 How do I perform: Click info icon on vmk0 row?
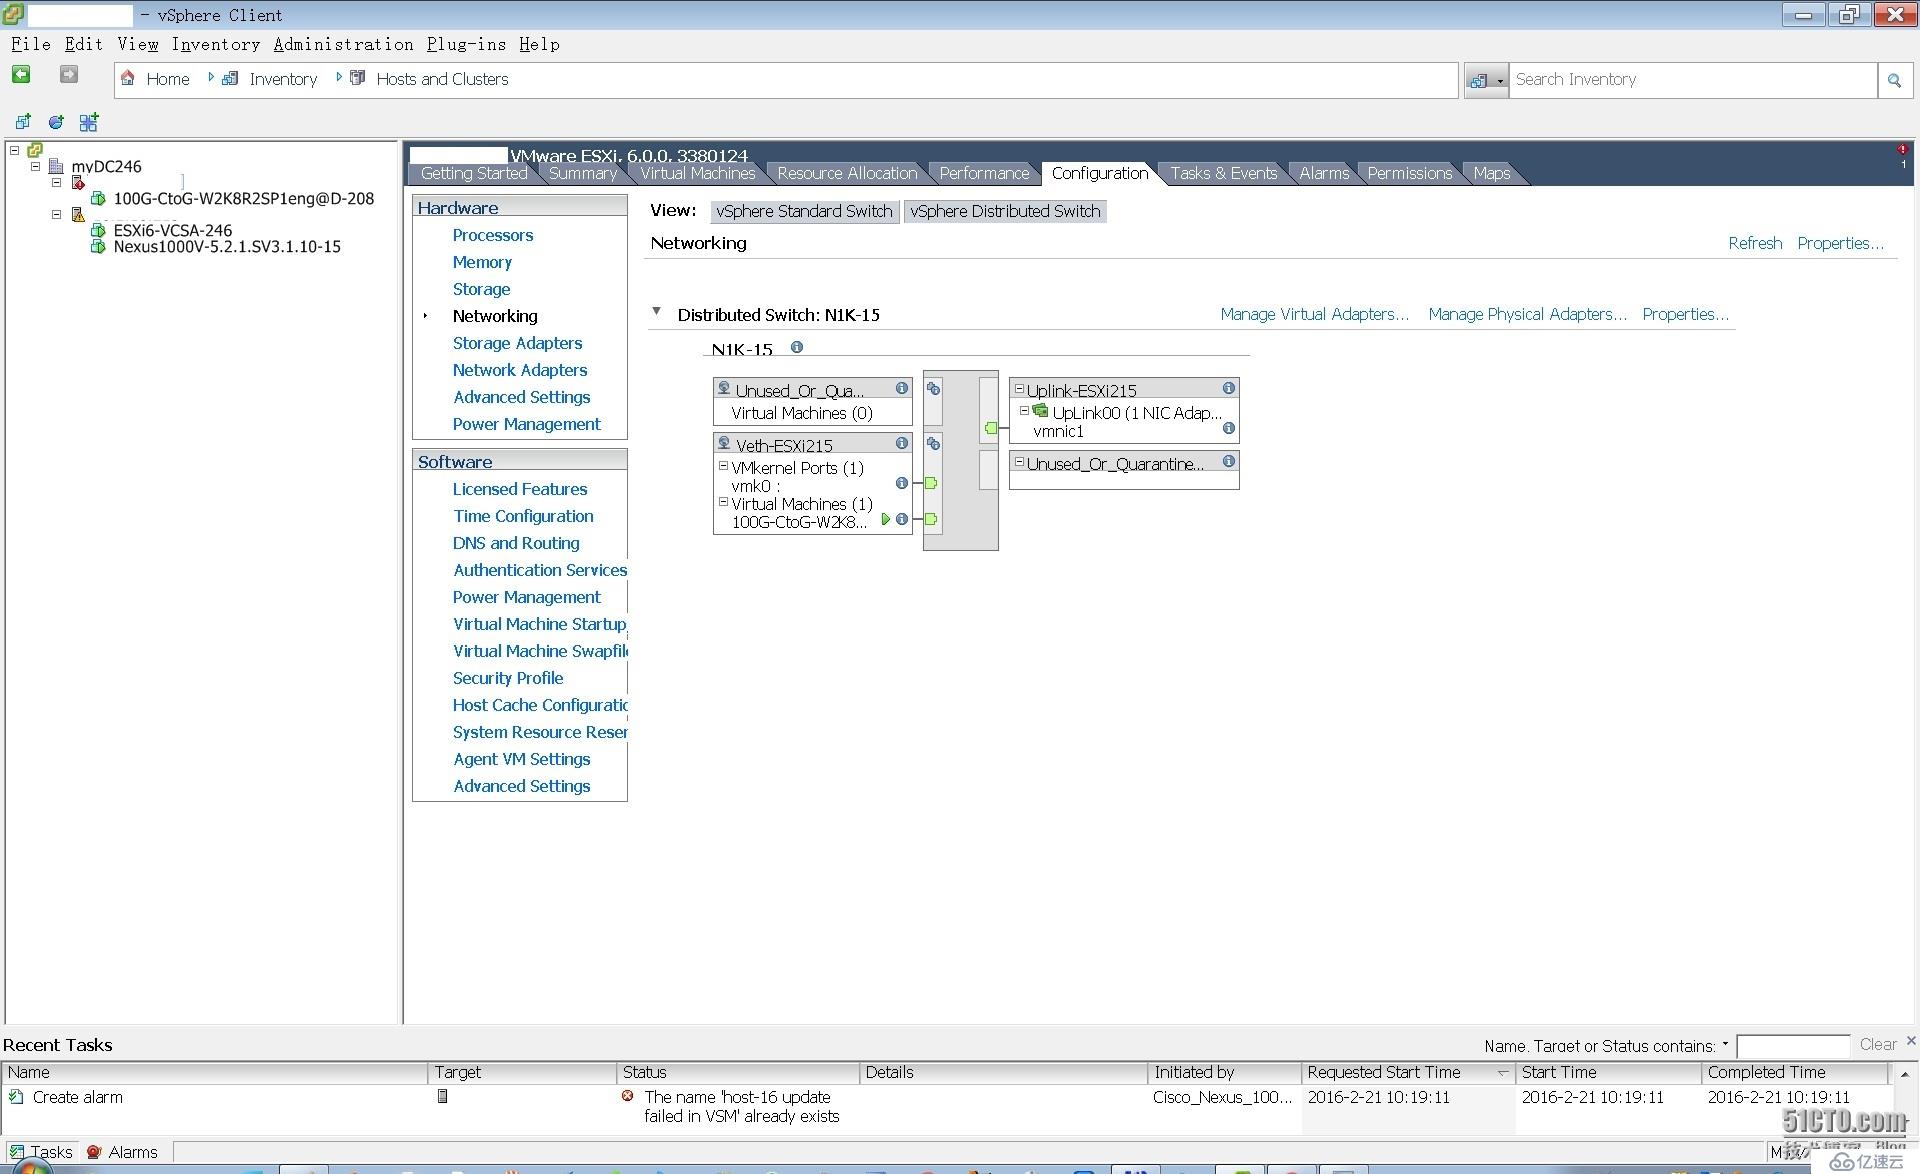click(902, 483)
